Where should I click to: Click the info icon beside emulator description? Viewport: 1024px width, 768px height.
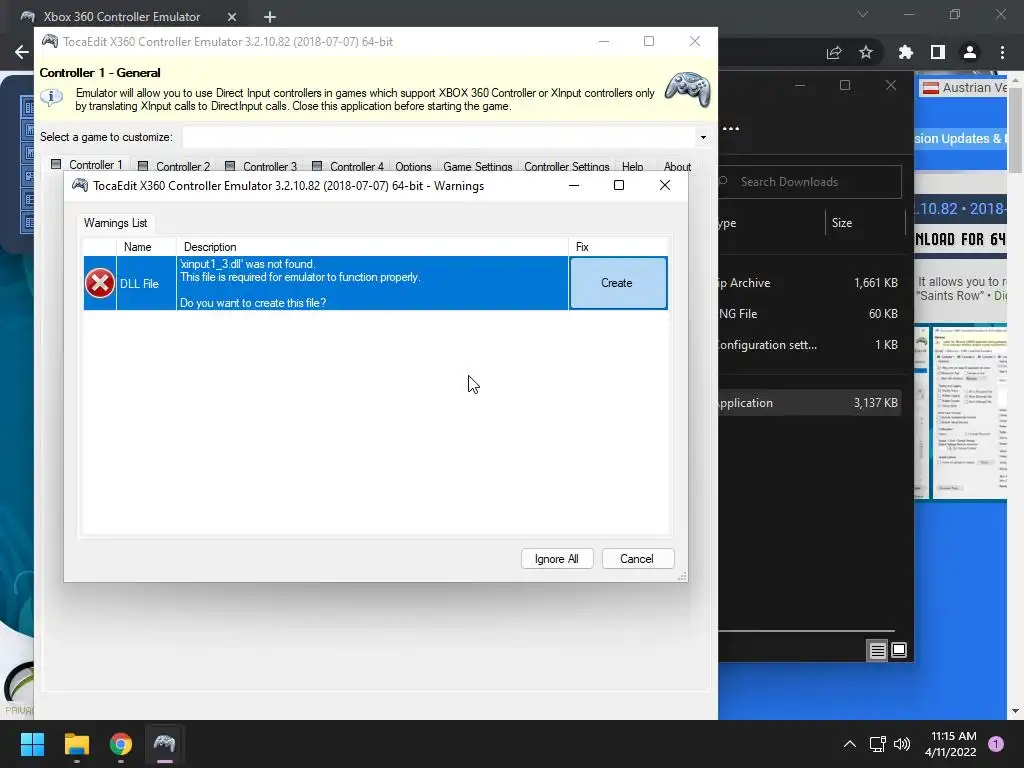point(52,97)
